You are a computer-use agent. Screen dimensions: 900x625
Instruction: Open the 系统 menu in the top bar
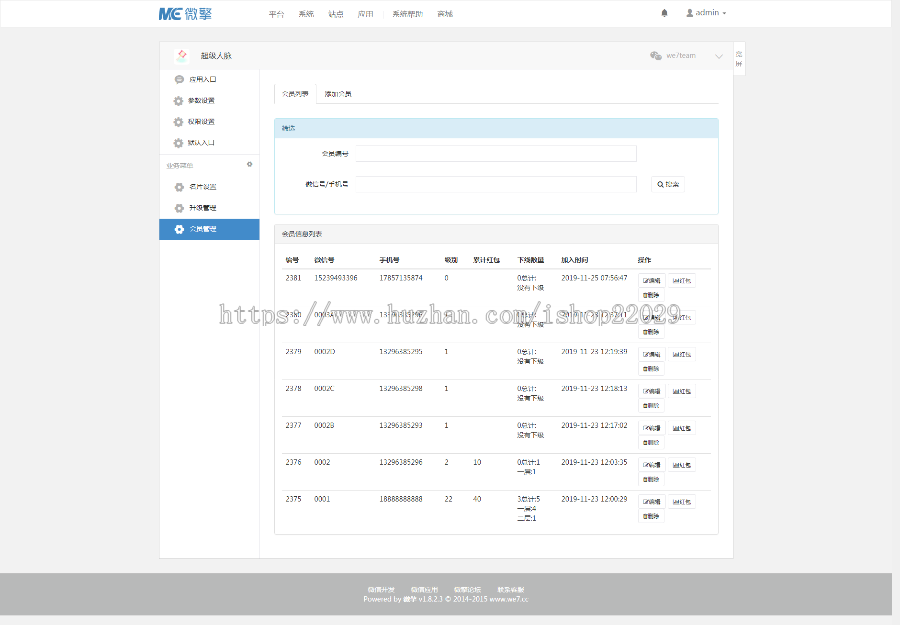(306, 13)
